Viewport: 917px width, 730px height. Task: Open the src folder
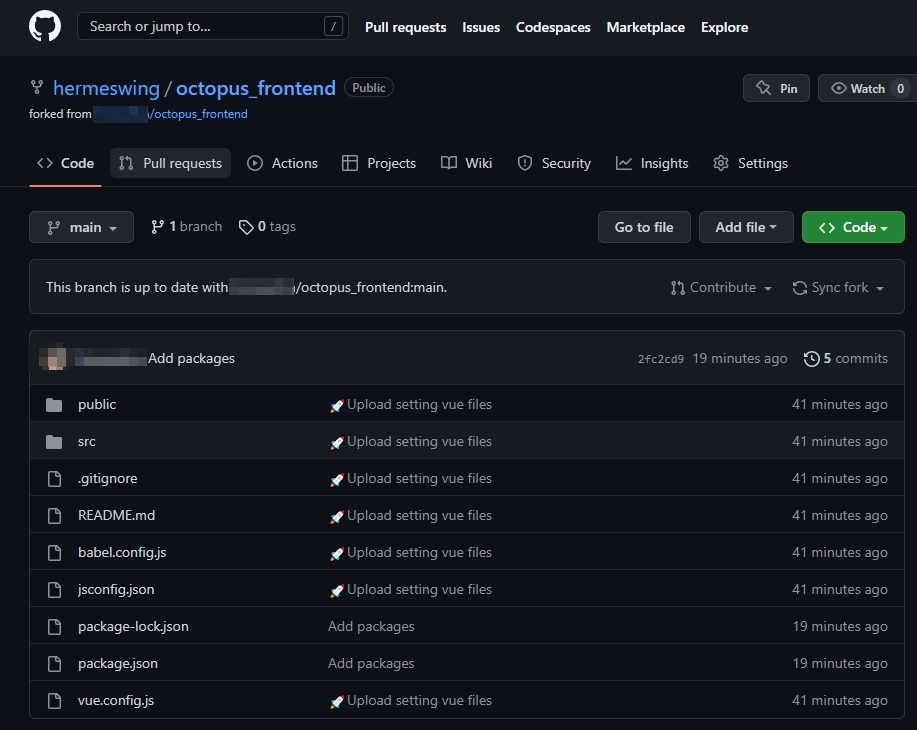coord(87,442)
